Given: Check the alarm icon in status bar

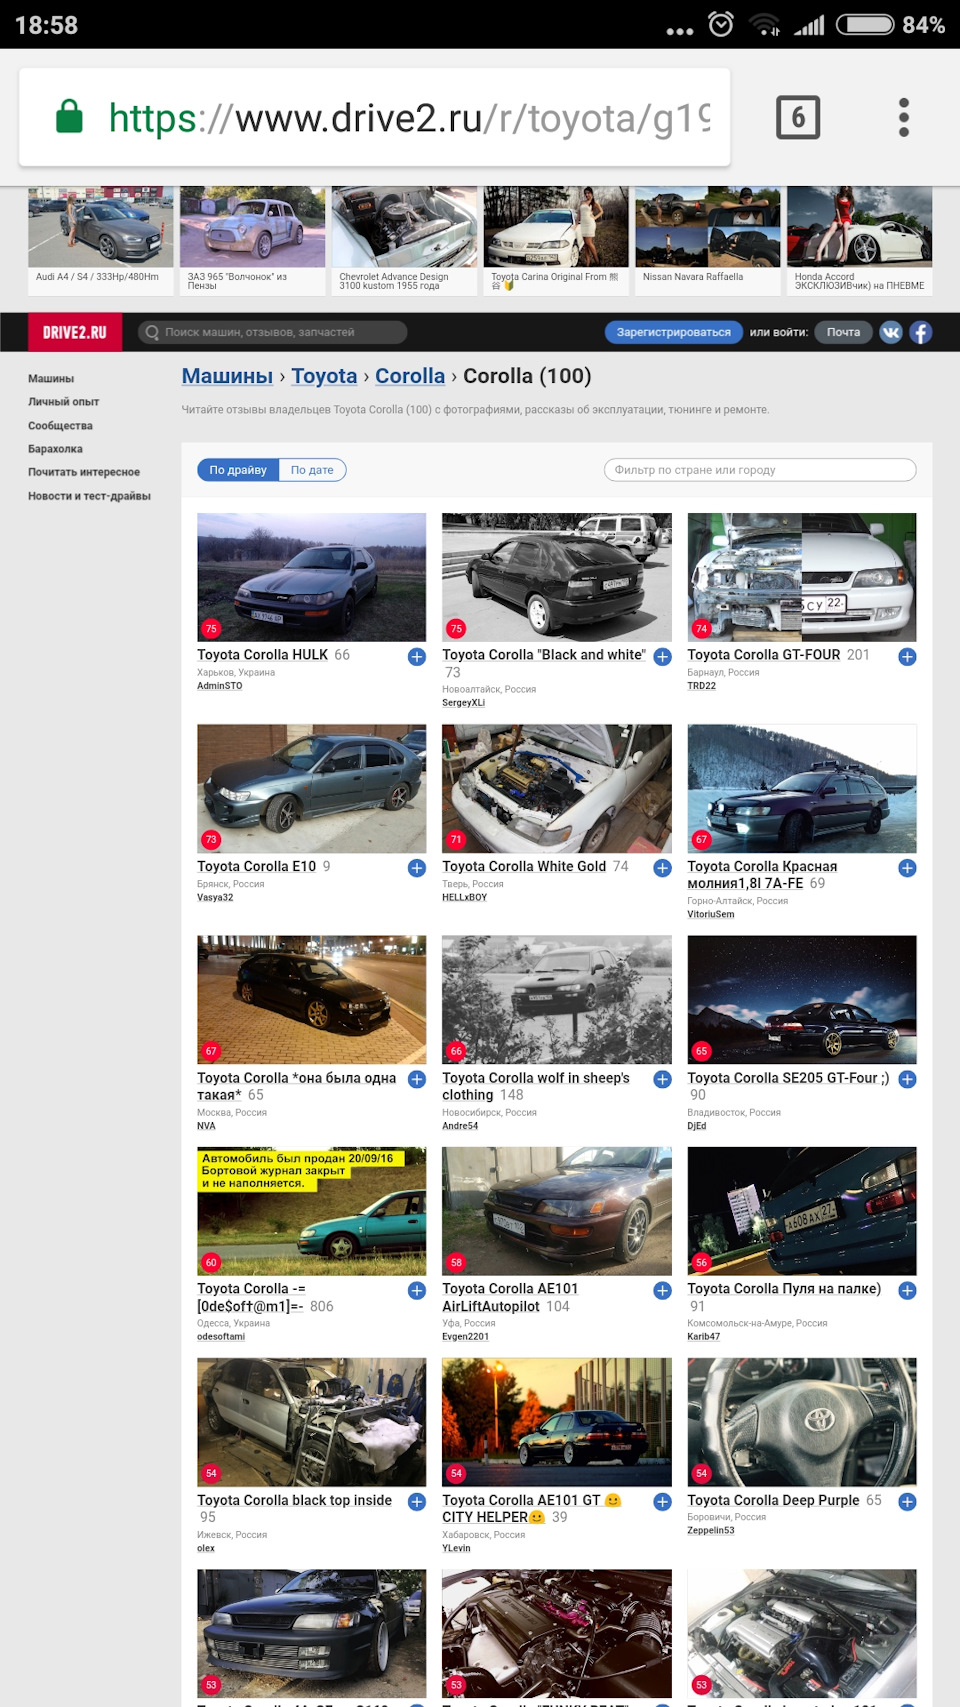Looking at the screenshot, I should coord(721,24).
